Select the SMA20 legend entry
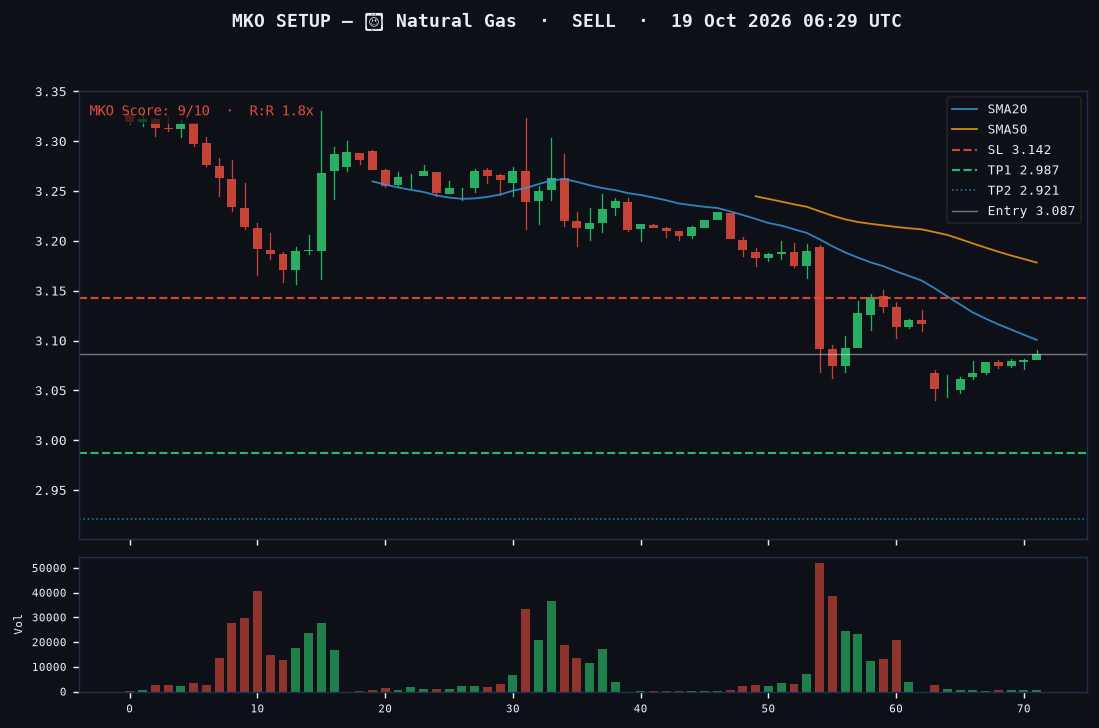Viewport: 1099px width, 728px height. tap(989, 109)
